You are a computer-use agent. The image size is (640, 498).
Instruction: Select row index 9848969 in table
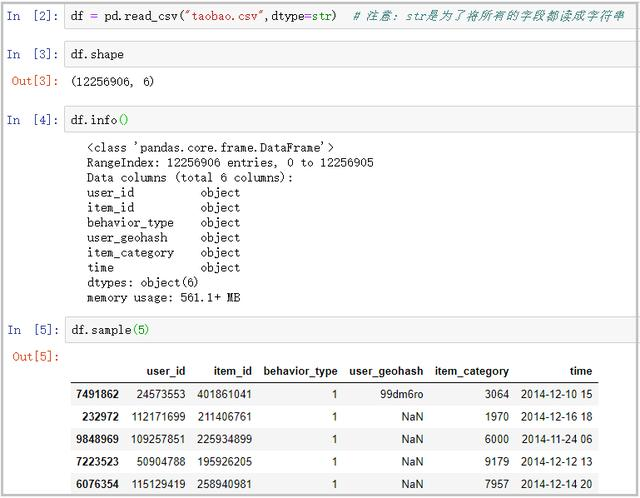[97, 438]
